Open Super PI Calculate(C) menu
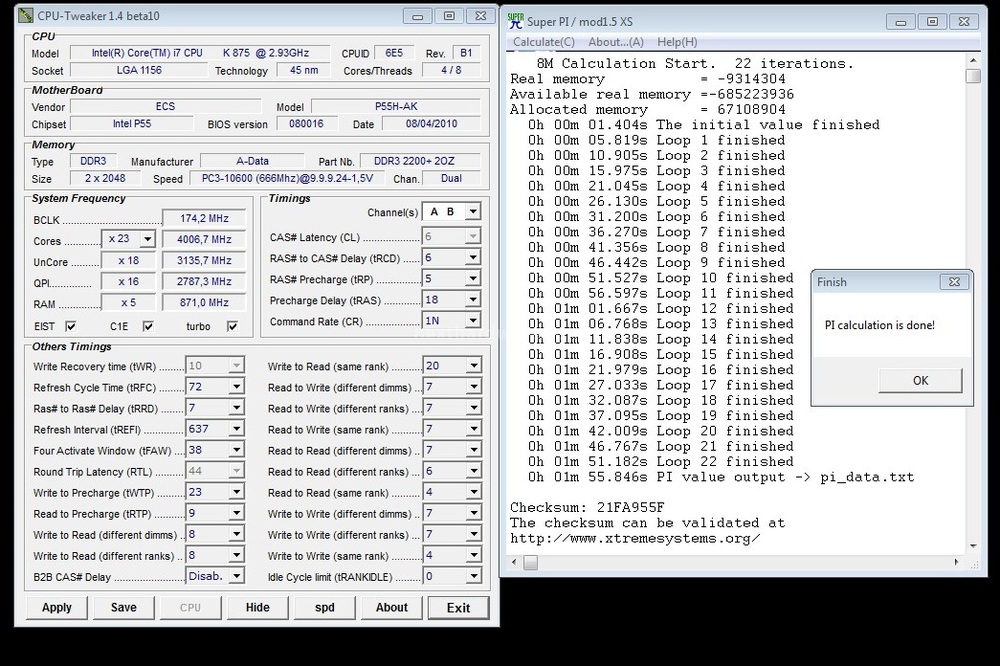This screenshot has height=666, width=1000. 543,42
